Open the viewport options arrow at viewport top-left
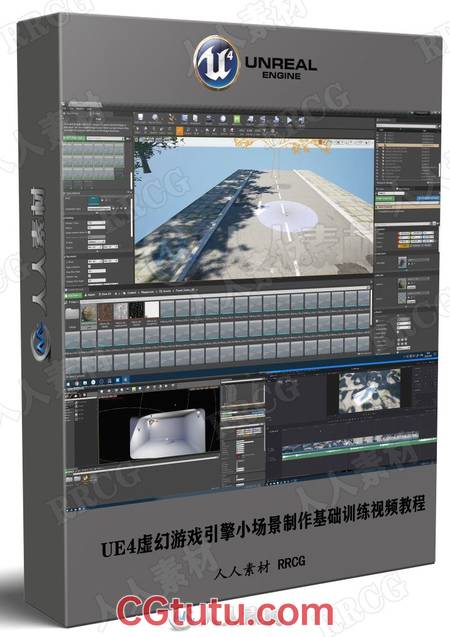This screenshot has width=450, height=637. click(137, 140)
